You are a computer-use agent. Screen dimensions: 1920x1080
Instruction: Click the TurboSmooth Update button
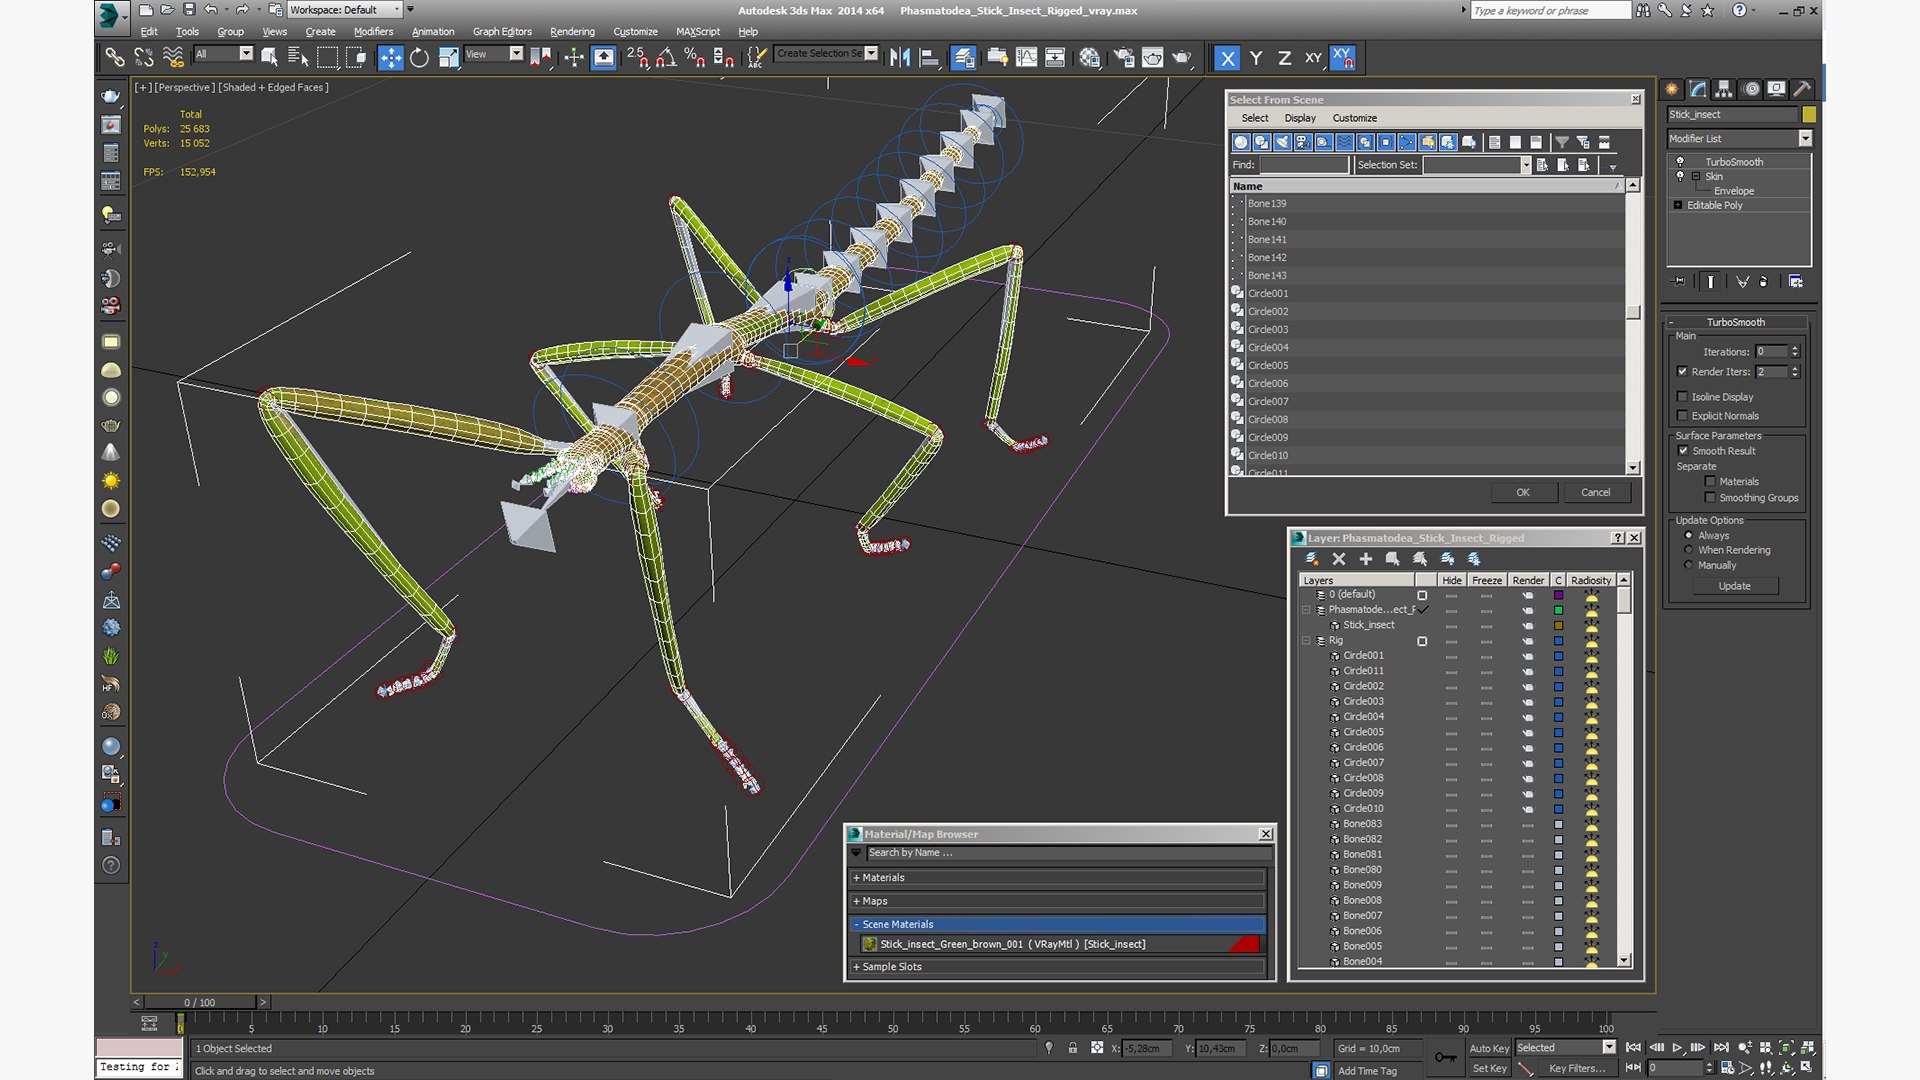tap(1734, 586)
